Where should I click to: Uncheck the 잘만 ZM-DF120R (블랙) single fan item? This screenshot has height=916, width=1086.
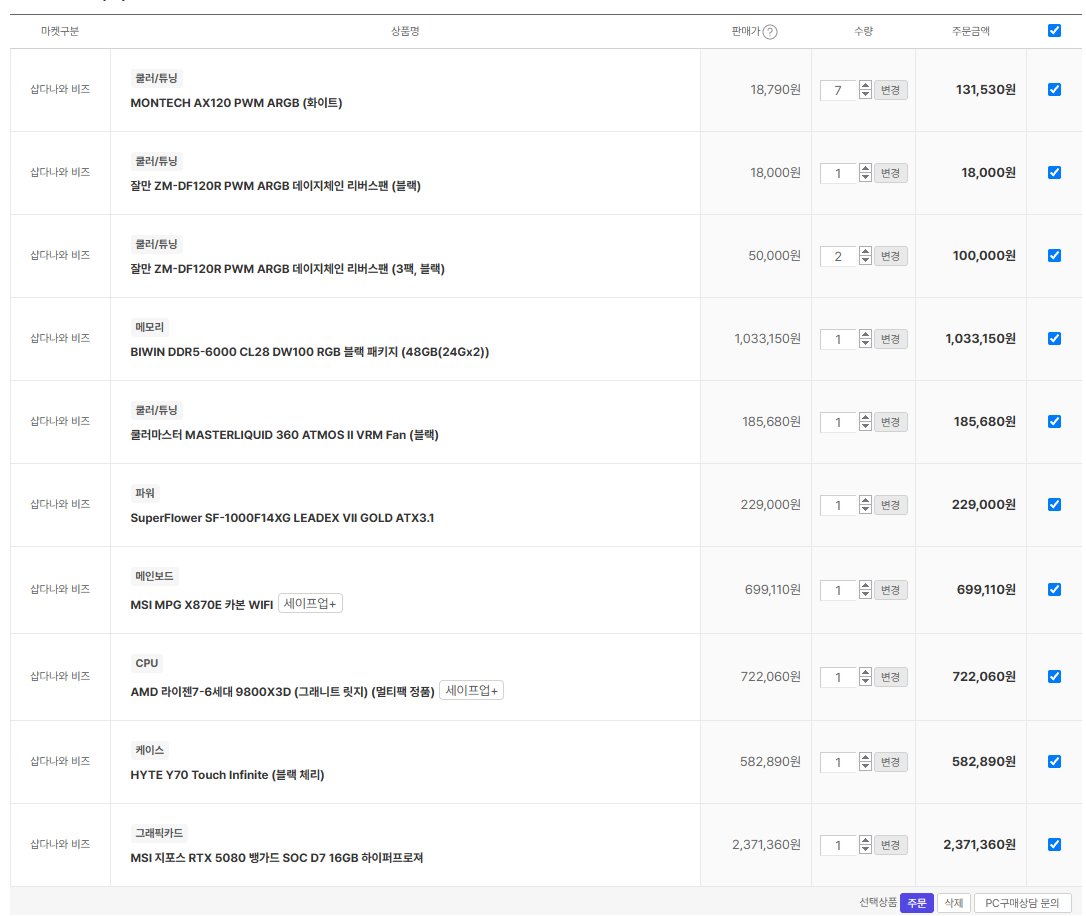(x=1054, y=172)
